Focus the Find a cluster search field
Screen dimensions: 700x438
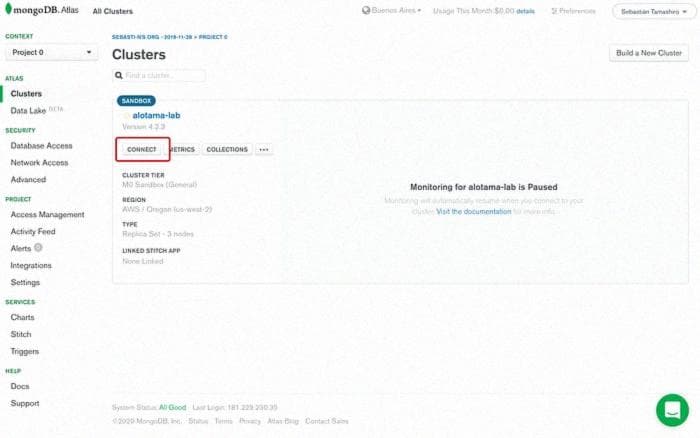(159, 75)
